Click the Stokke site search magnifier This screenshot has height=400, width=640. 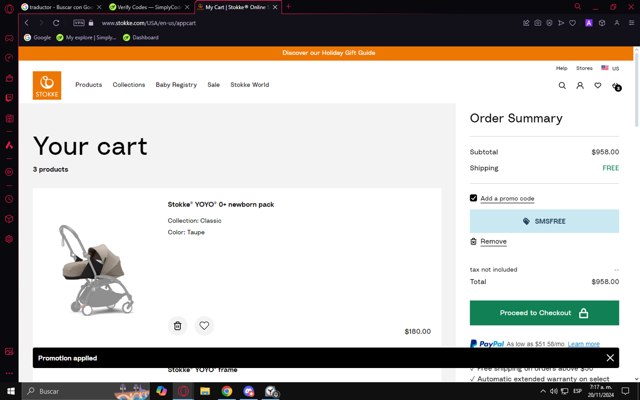tap(562, 85)
